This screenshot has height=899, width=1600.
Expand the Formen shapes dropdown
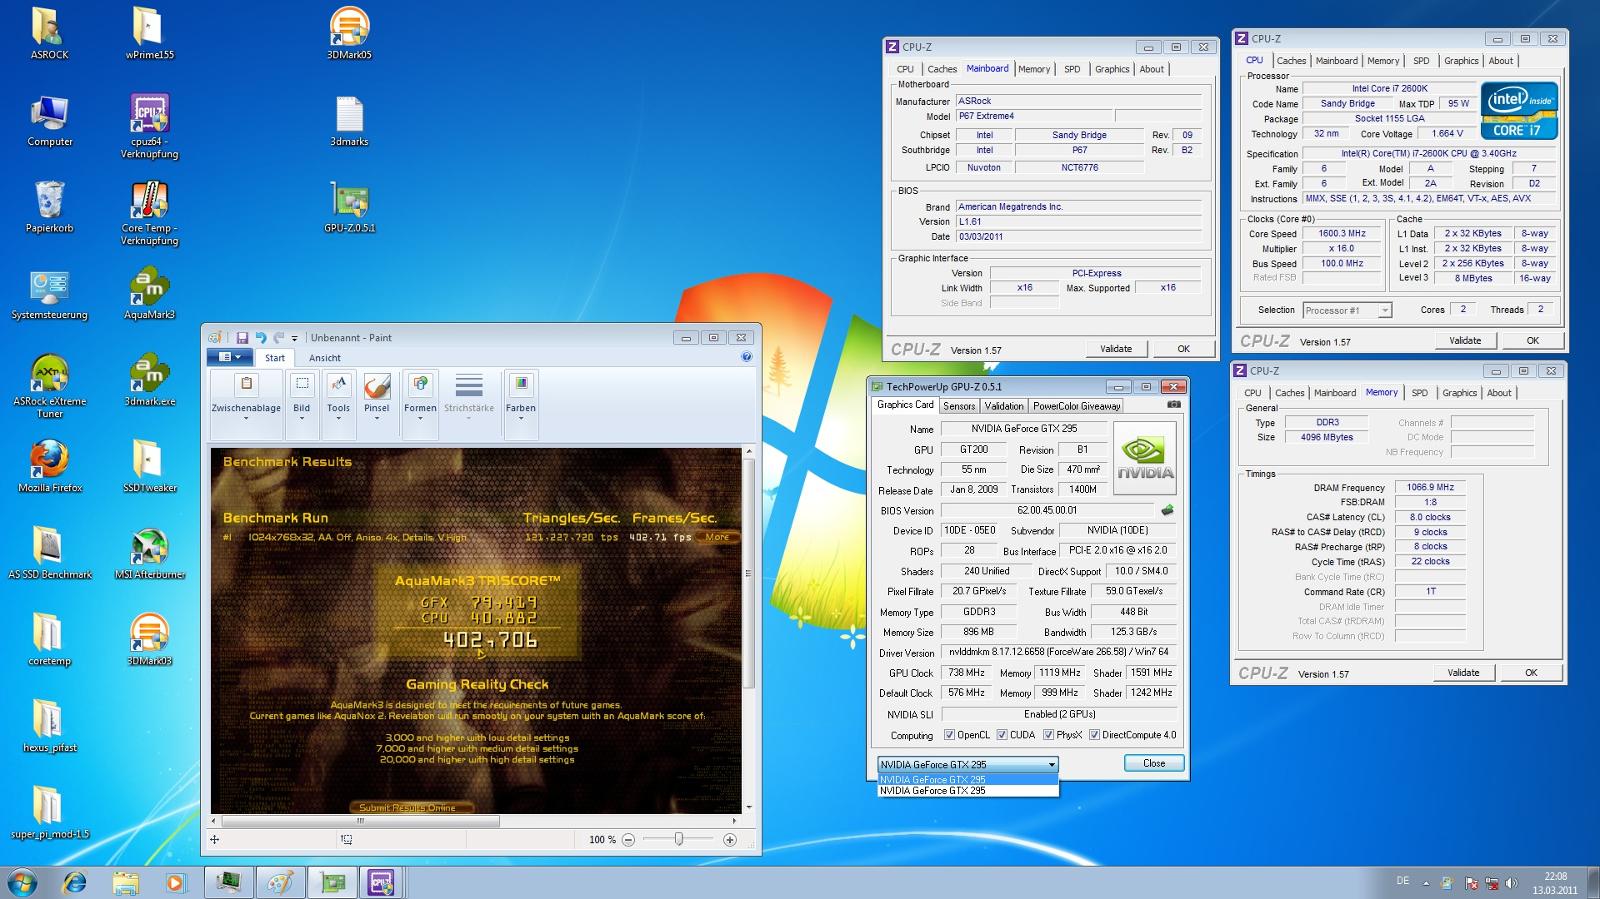(420, 418)
